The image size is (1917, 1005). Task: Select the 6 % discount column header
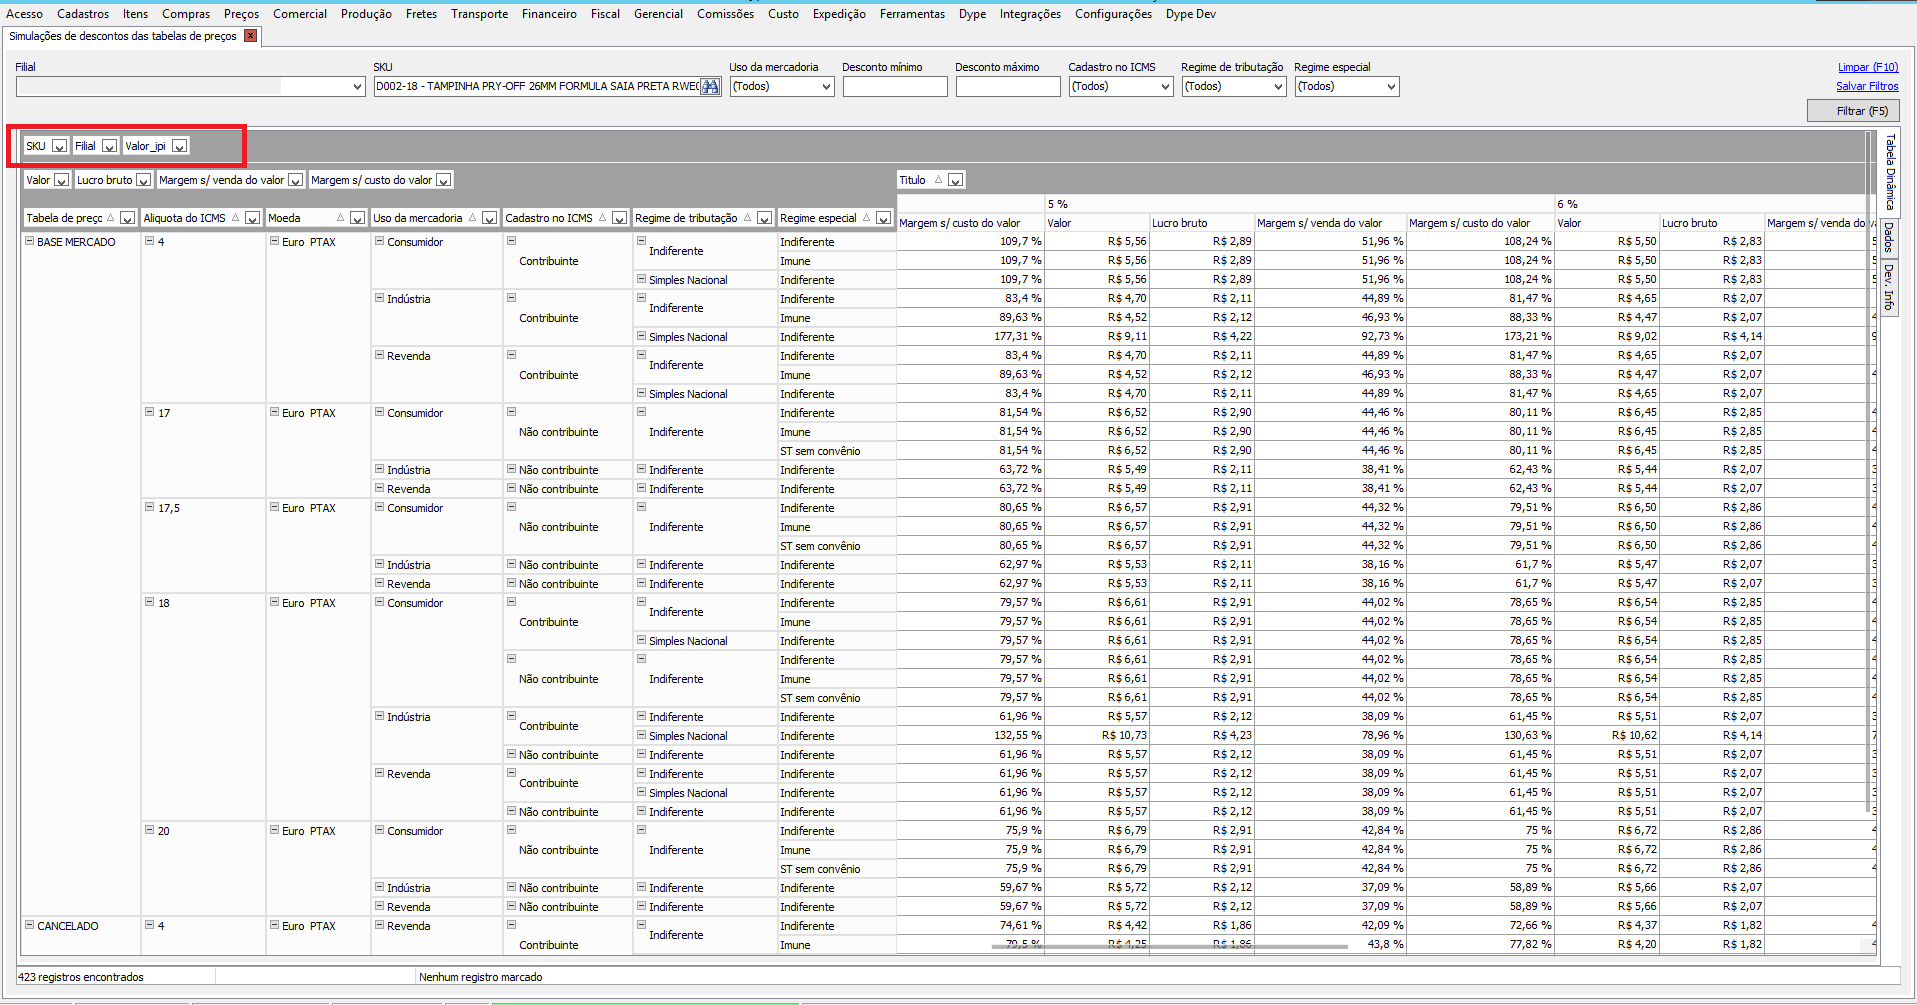[x=1710, y=204]
